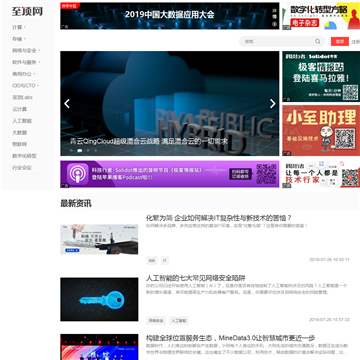This screenshot has width=360, height=360.
Task: Click QR code on 极客情报站 green banner
Action: tap(350, 92)
